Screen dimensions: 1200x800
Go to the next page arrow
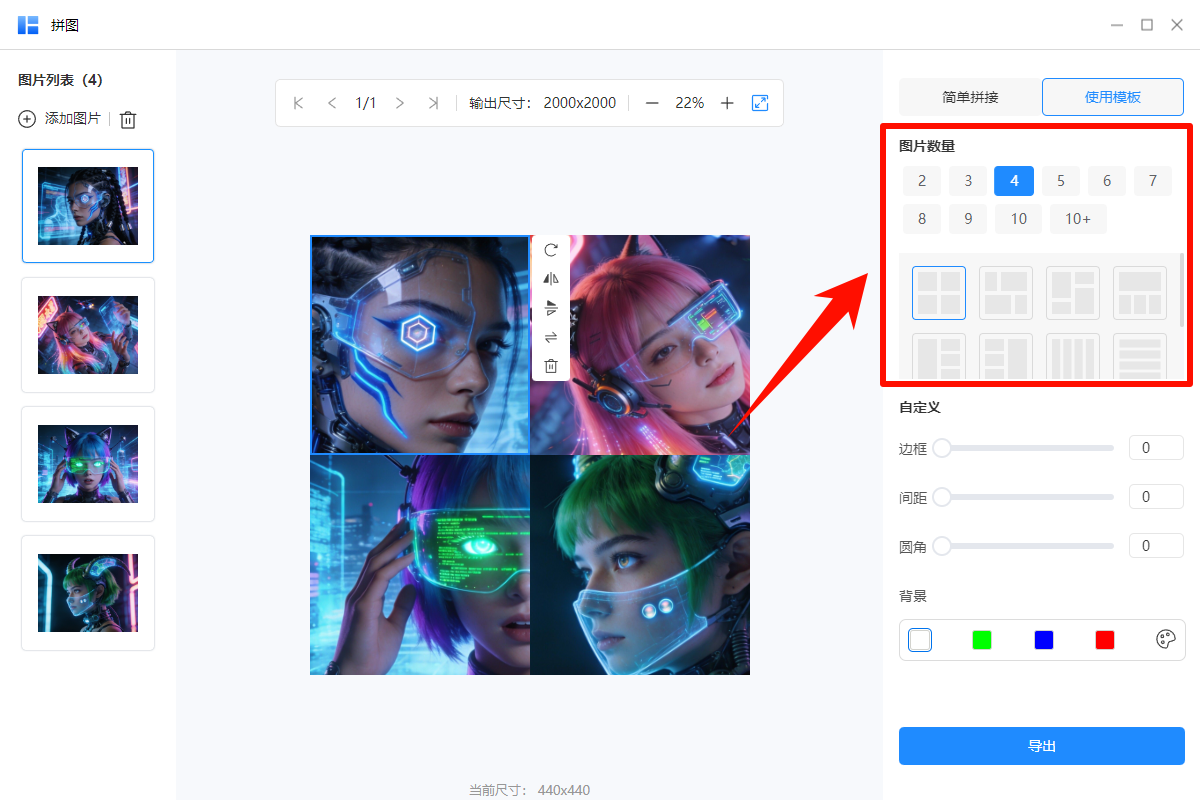[x=399, y=102]
